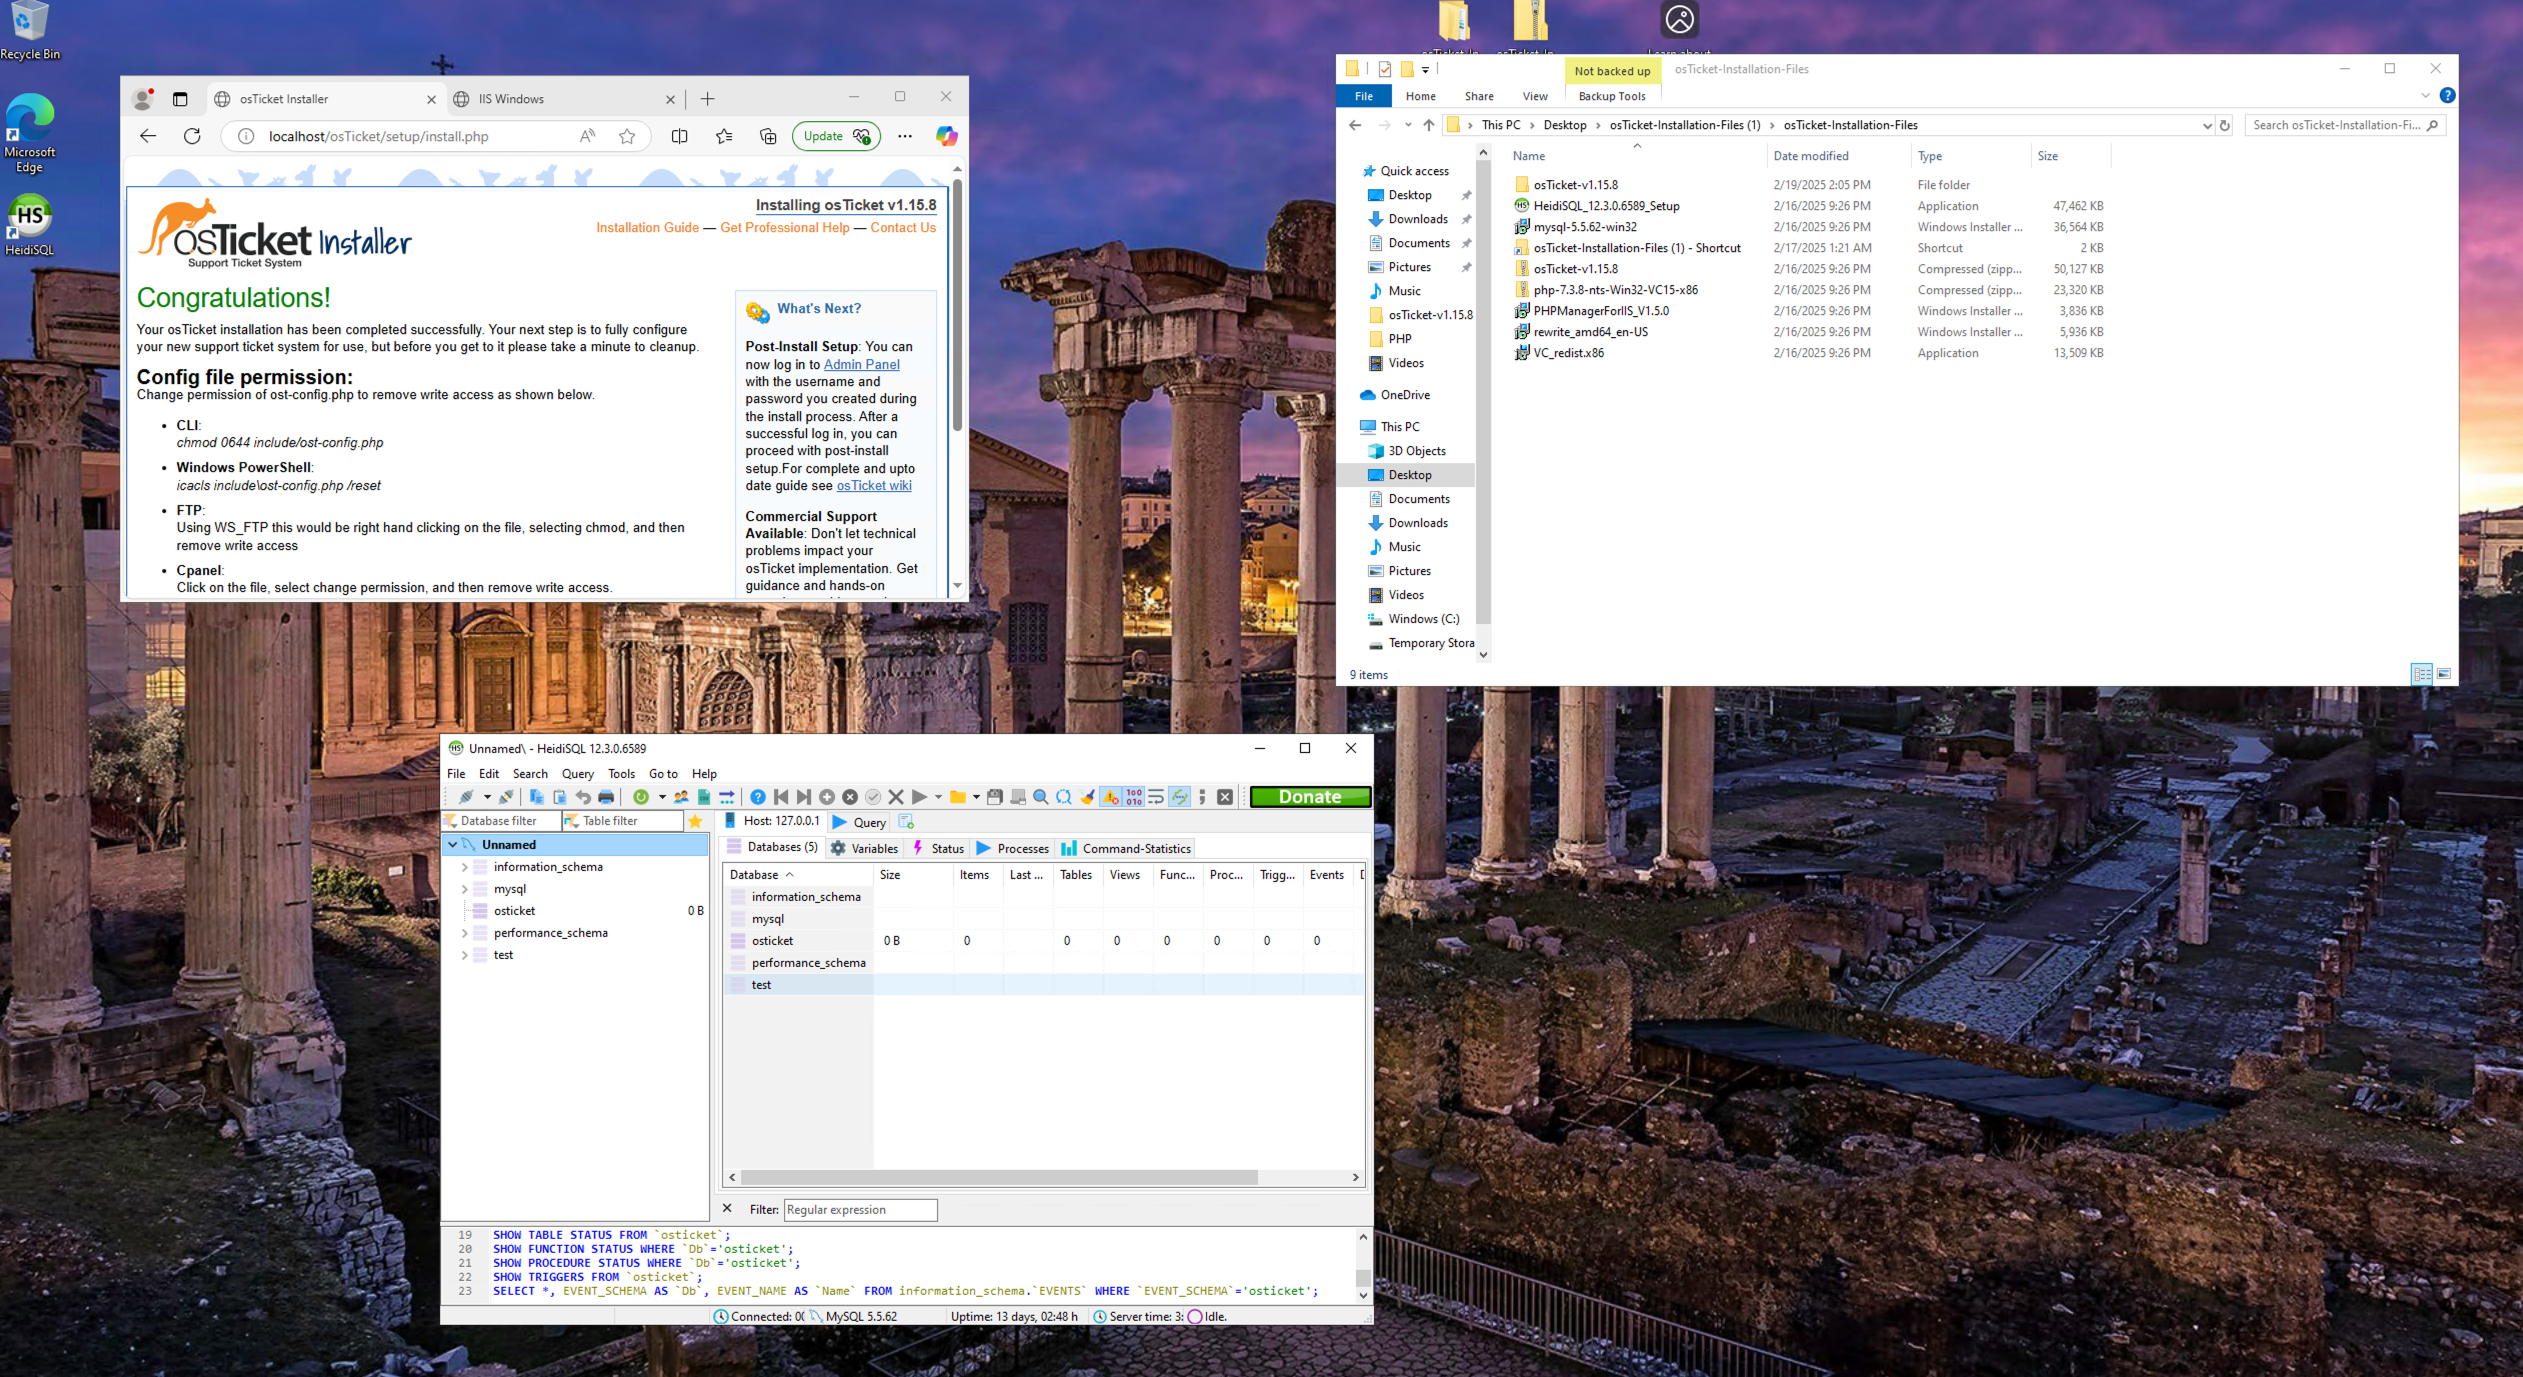The height and width of the screenshot is (1377, 2523).
Task: Click the Undo arrow in HeidiSQL toolbar
Action: coord(583,797)
